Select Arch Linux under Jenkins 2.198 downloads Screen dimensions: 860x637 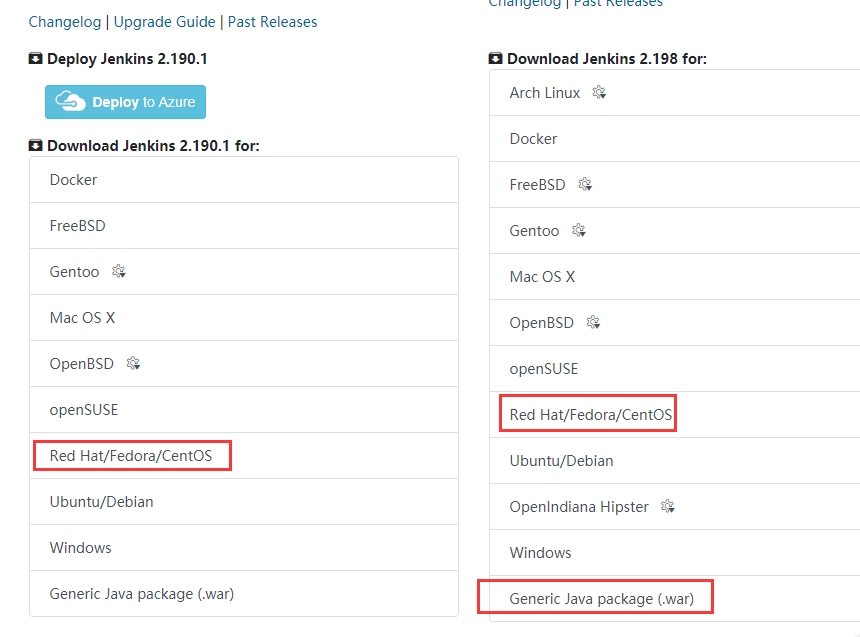(675, 93)
